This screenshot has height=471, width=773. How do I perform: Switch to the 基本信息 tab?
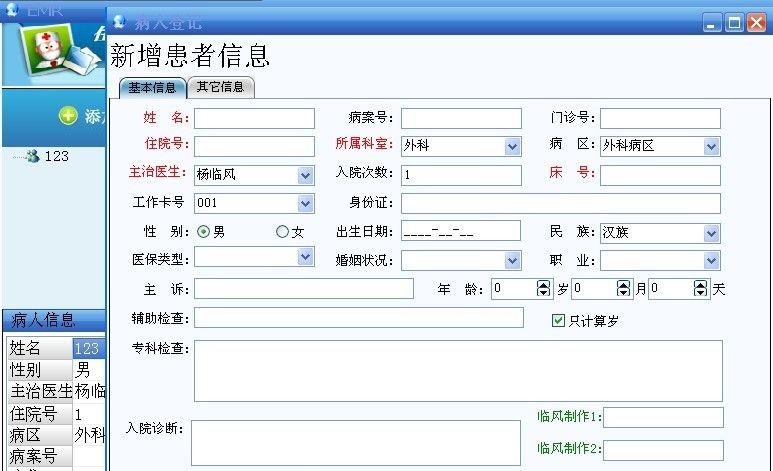click(152, 88)
